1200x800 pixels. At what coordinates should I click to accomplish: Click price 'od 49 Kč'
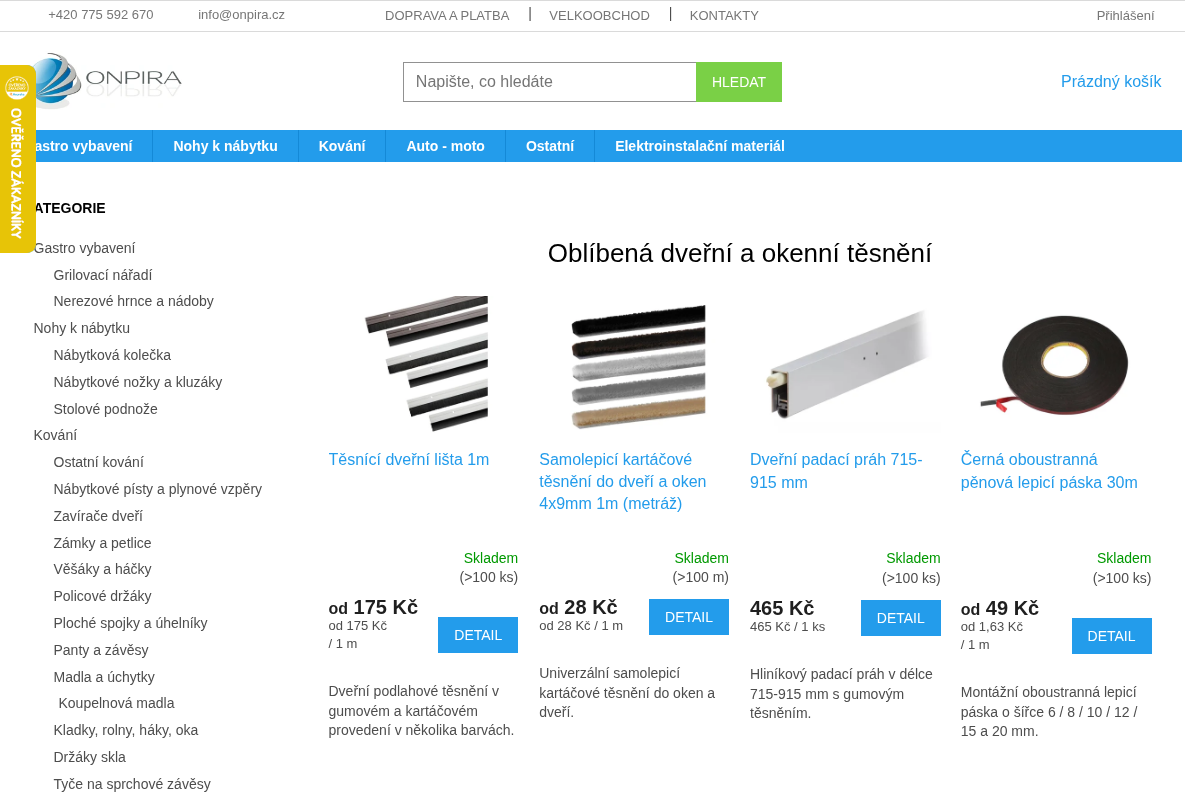1000,608
